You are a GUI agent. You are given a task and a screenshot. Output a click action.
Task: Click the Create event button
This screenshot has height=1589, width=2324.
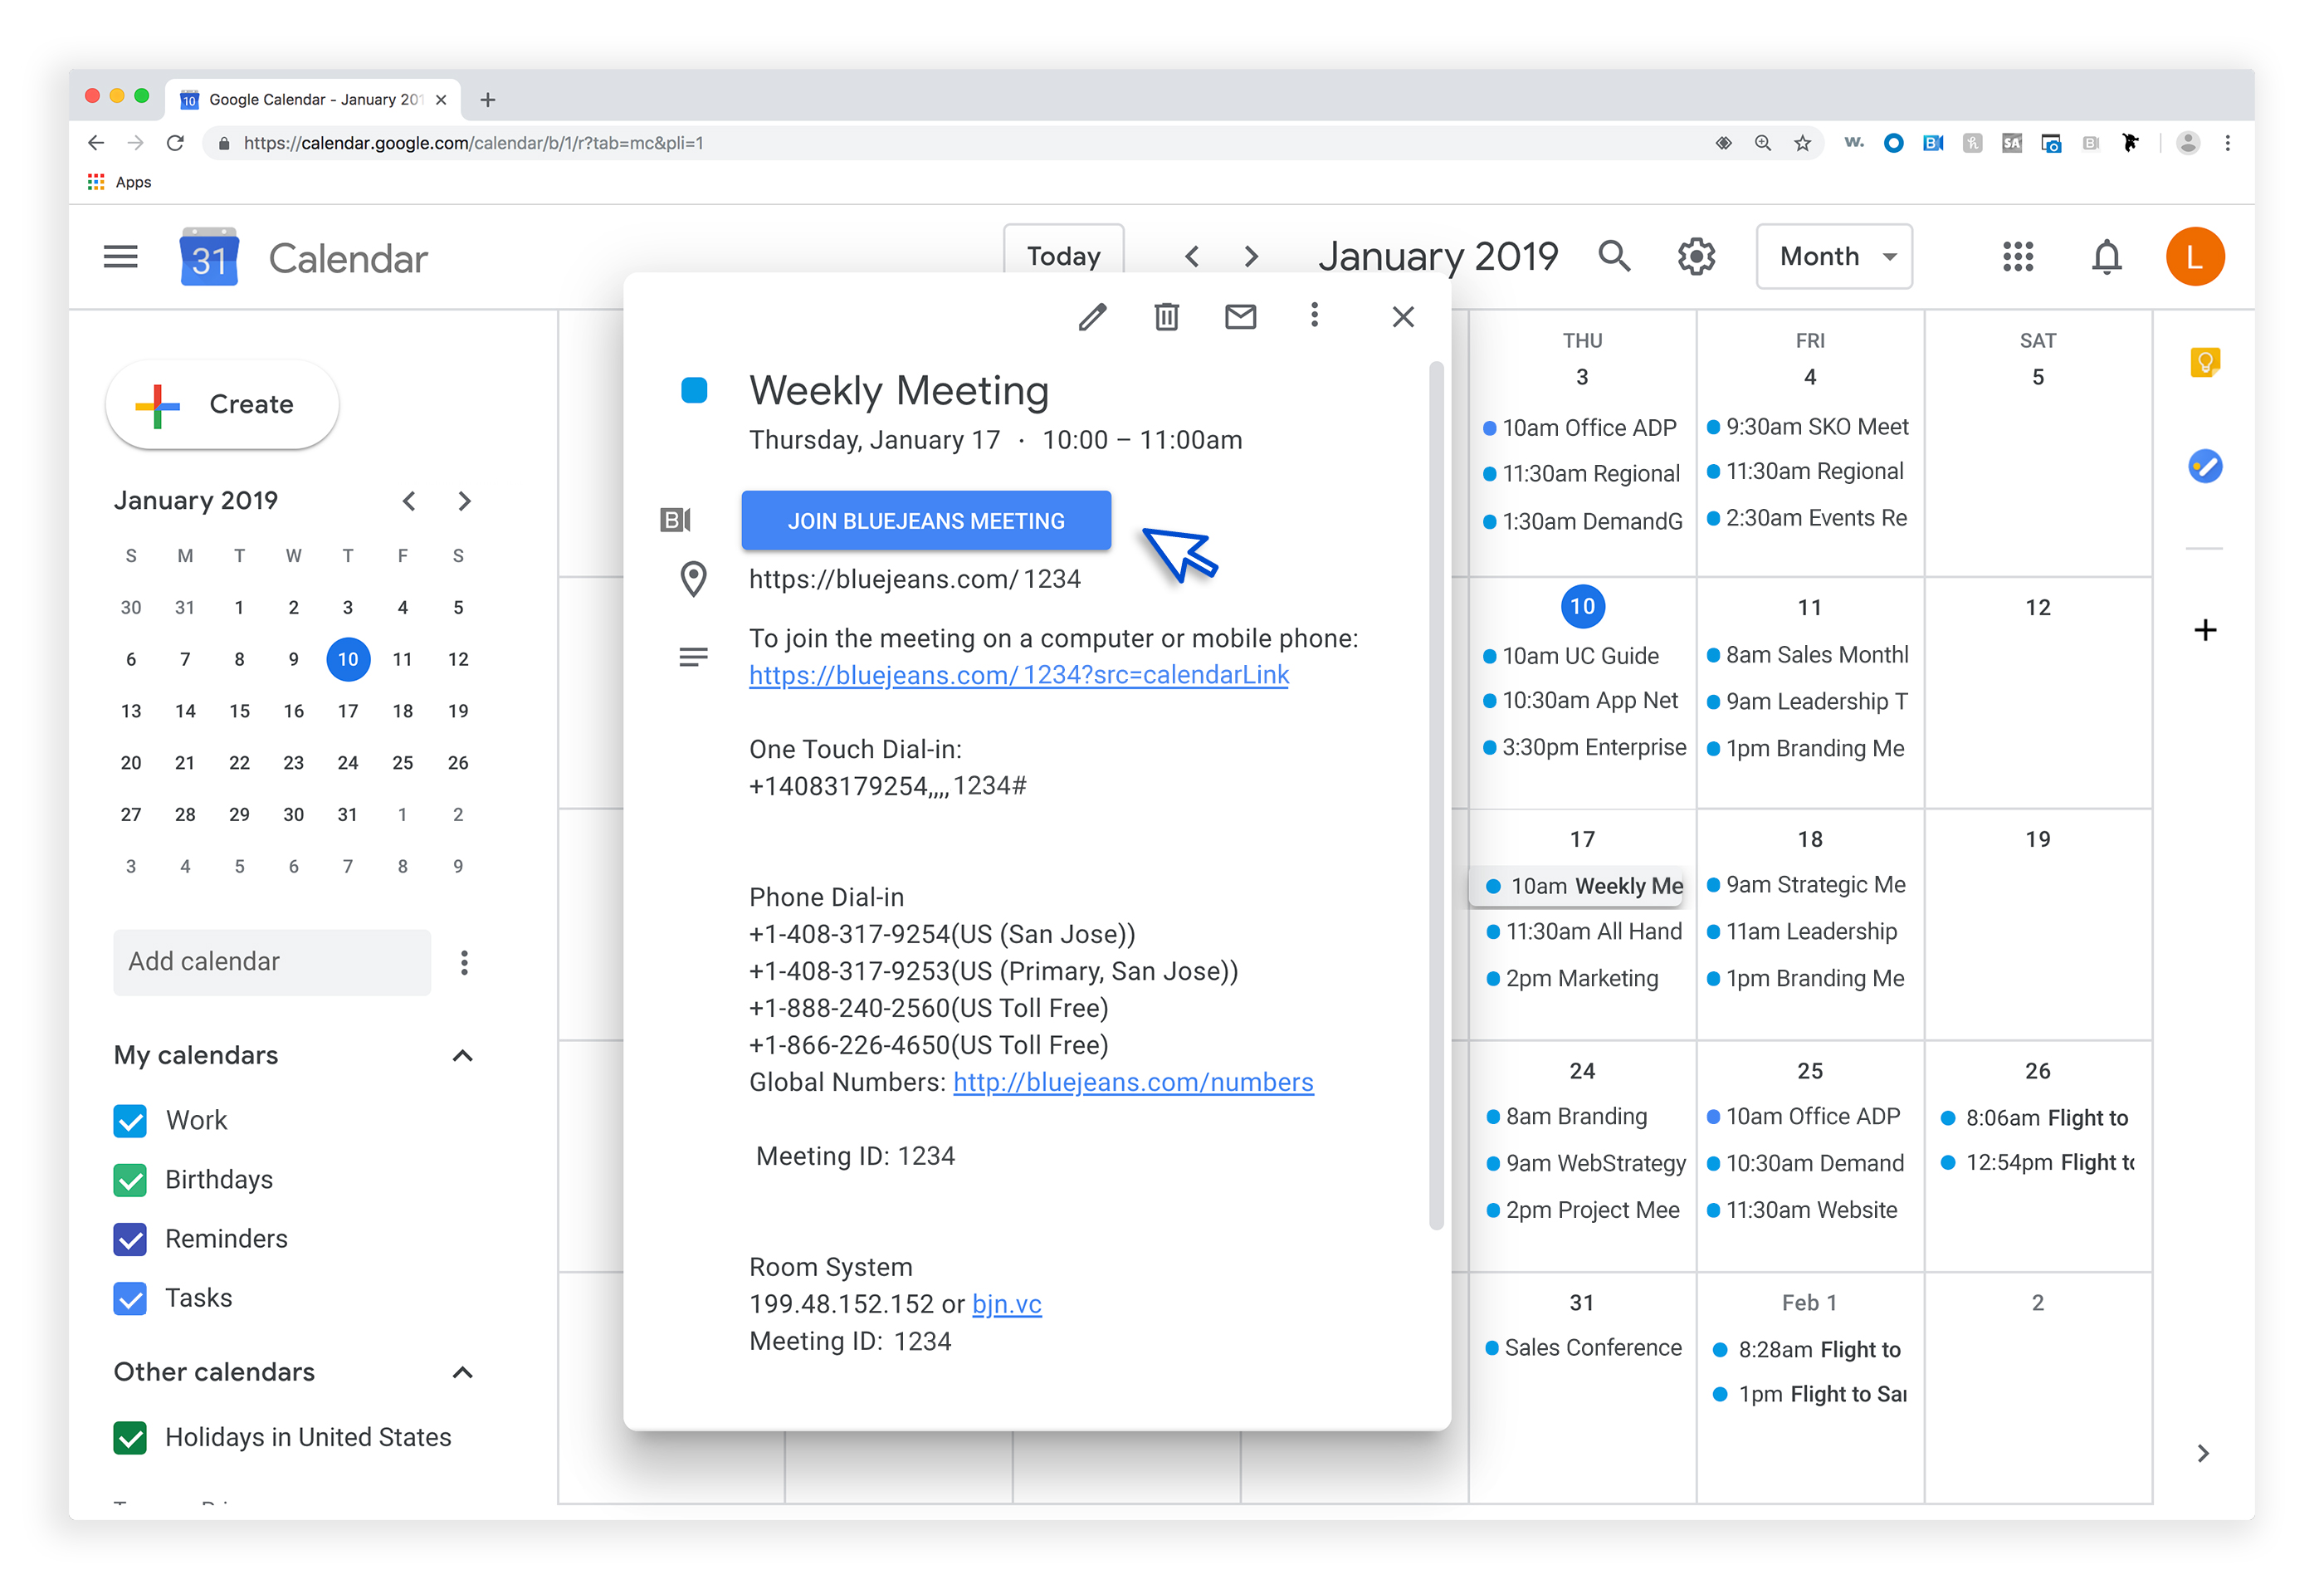(x=222, y=404)
